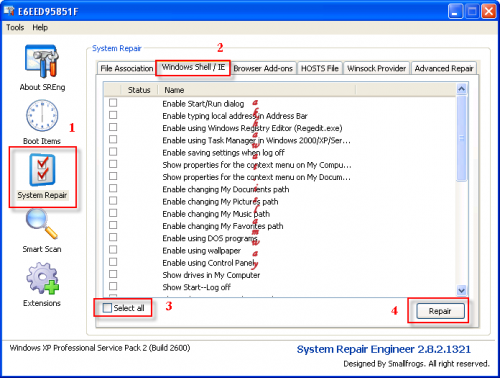500x378 pixels.
Task: Launch Smart Scan magnifier icon
Action: (x=42, y=224)
